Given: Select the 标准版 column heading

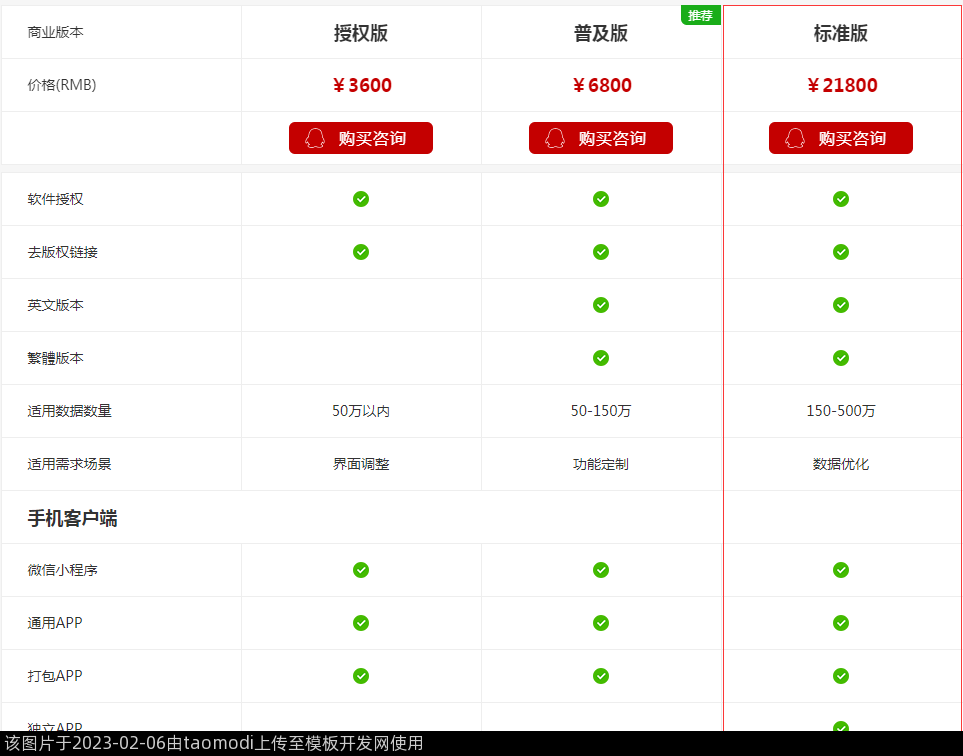Looking at the screenshot, I should pos(841,33).
